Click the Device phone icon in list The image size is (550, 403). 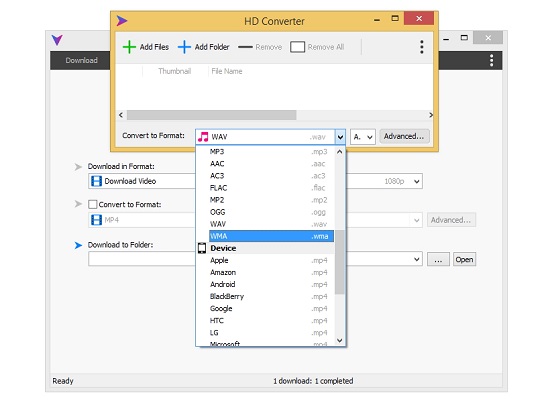[202, 248]
